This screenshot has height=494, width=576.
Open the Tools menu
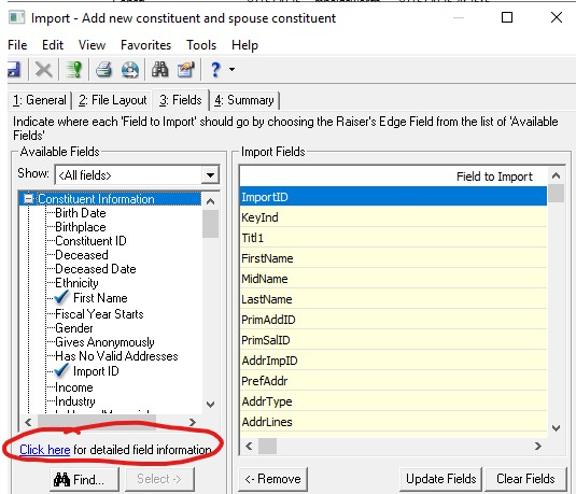pyautogui.click(x=201, y=45)
